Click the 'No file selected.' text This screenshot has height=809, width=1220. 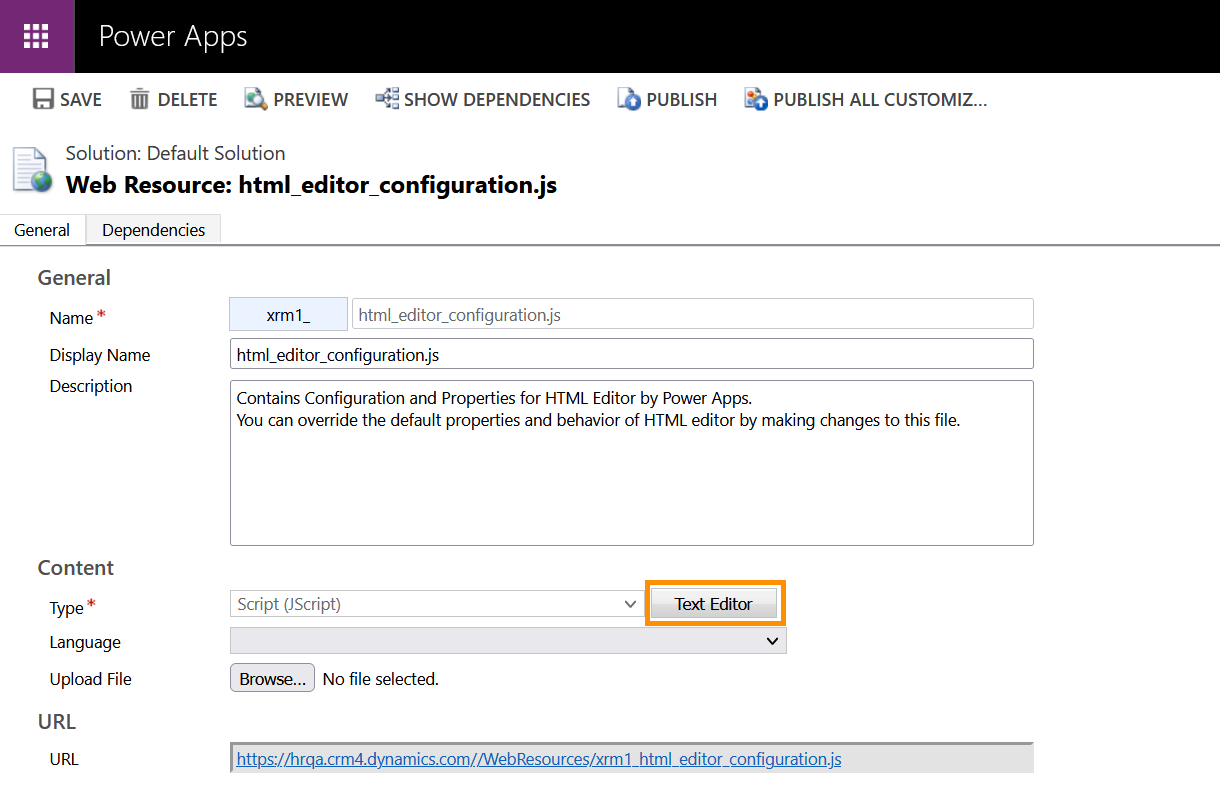click(381, 679)
